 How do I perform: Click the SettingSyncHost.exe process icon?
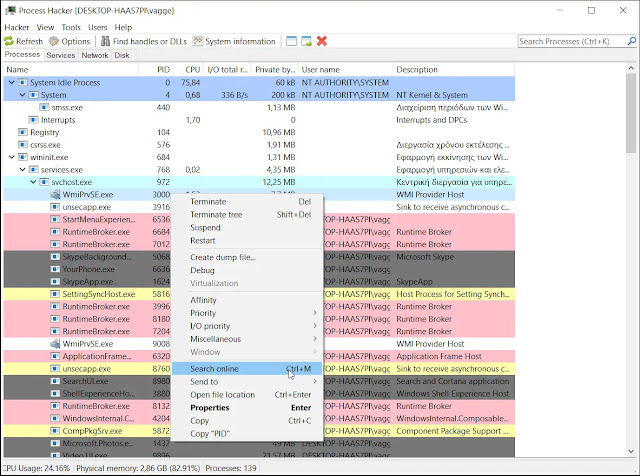55,294
